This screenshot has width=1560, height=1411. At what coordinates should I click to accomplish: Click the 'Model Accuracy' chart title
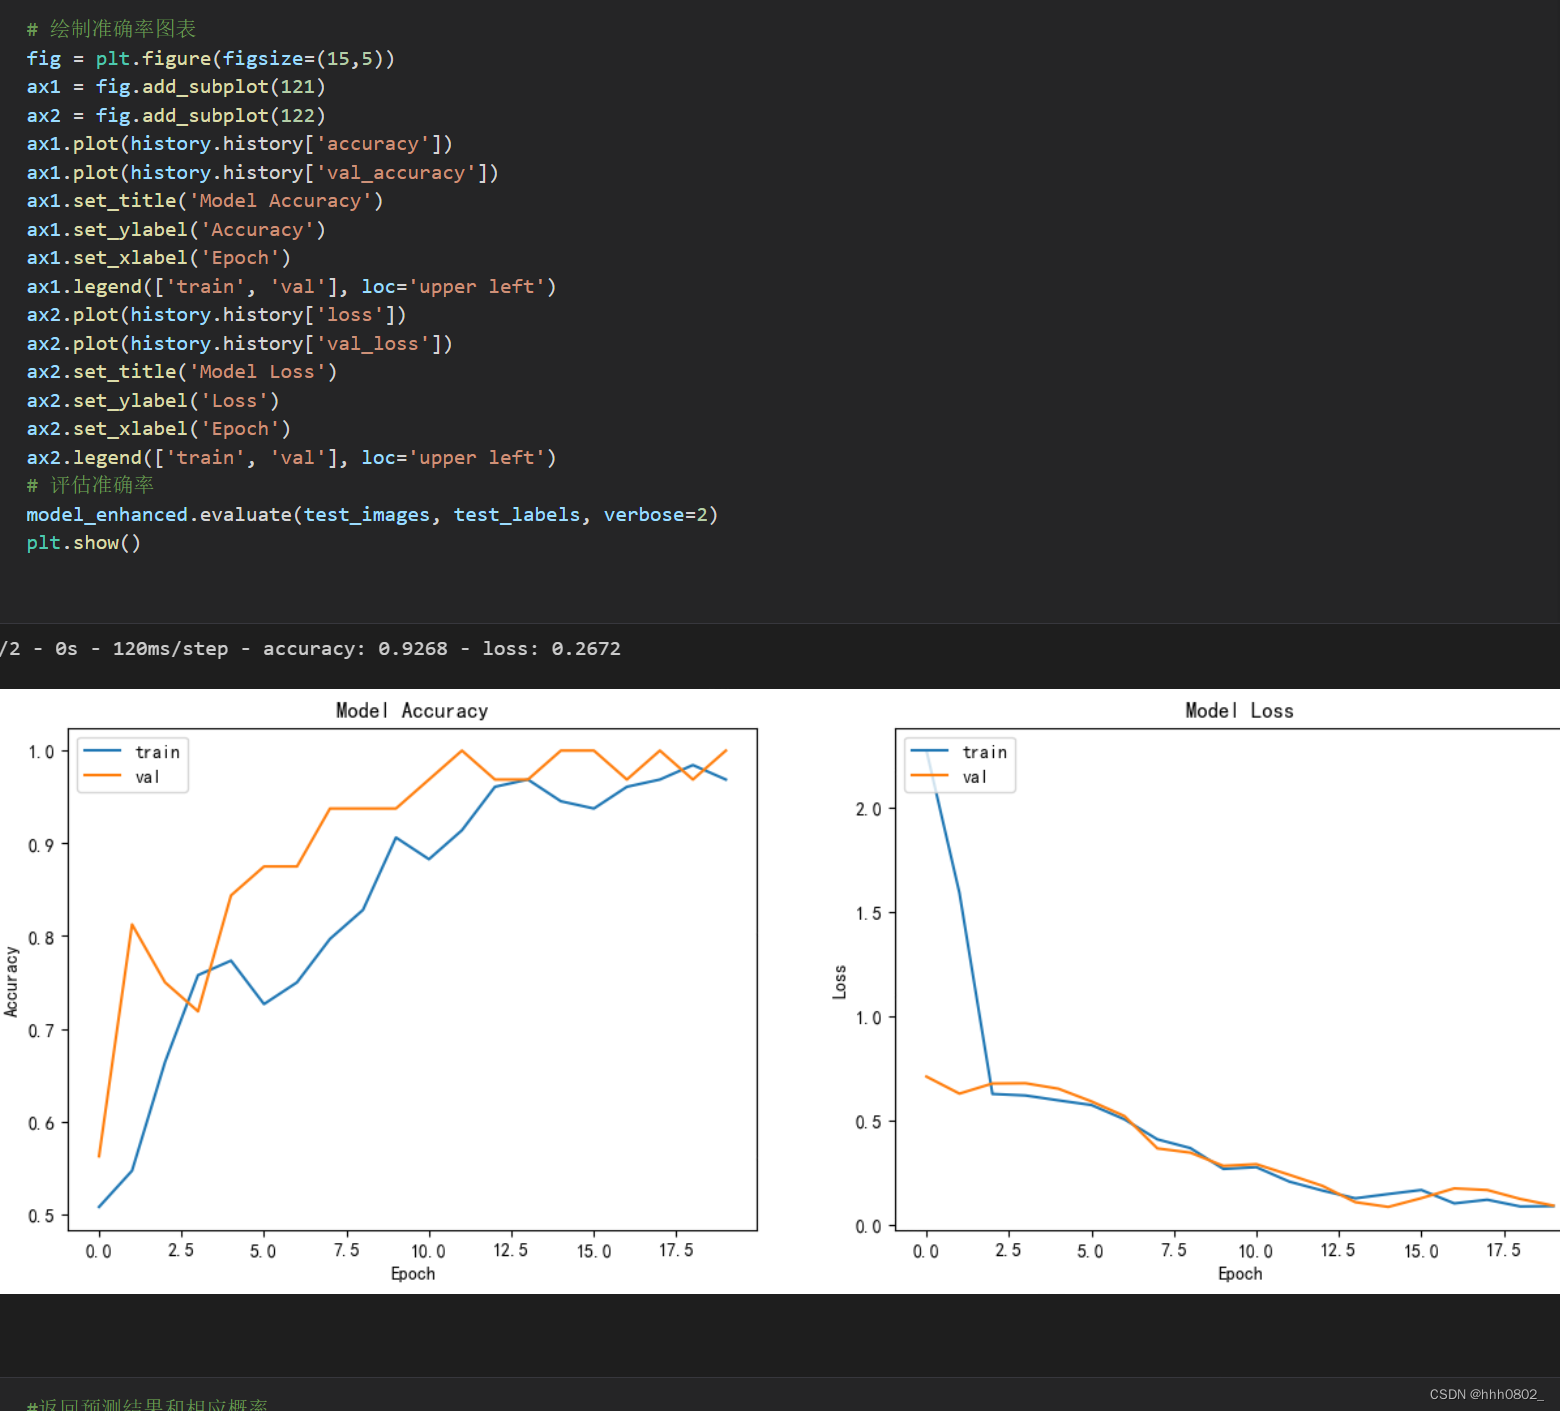412,711
